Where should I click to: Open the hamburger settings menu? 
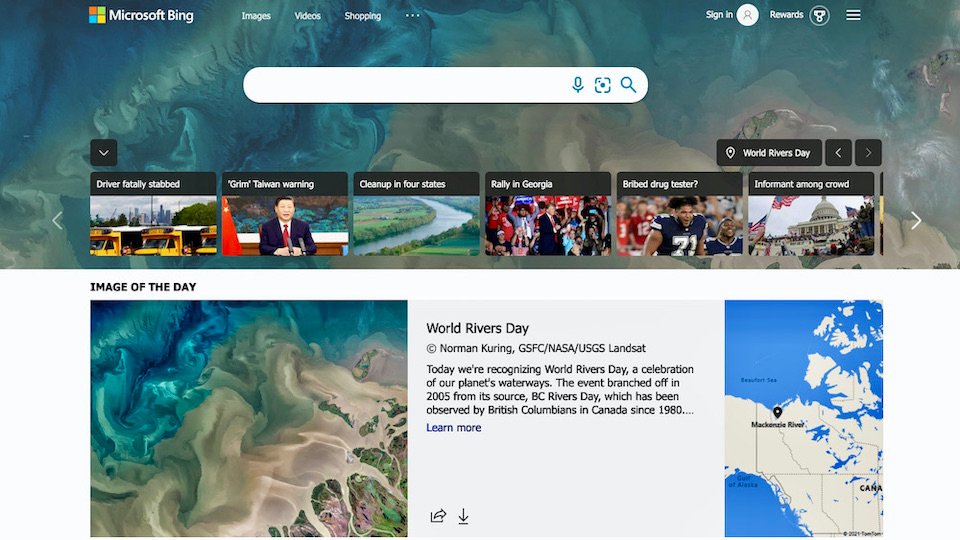853,15
